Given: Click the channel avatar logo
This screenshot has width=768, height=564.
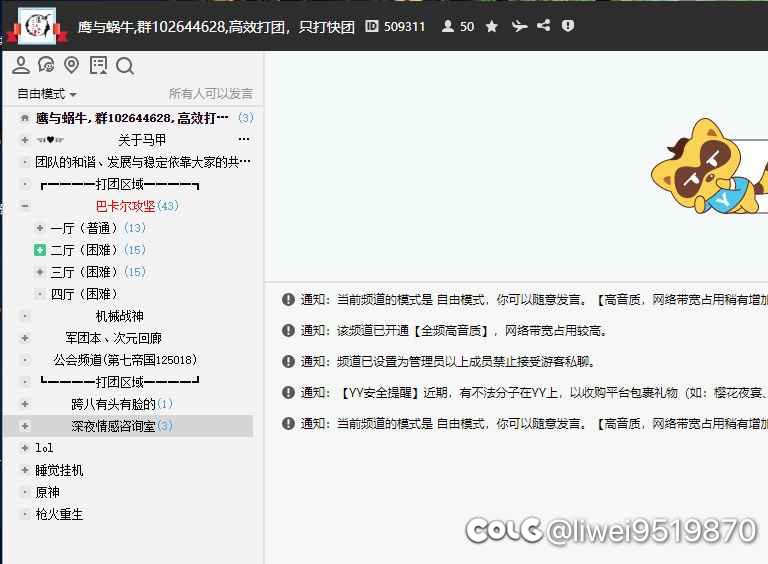Looking at the screenshot, I should (37, 25).
